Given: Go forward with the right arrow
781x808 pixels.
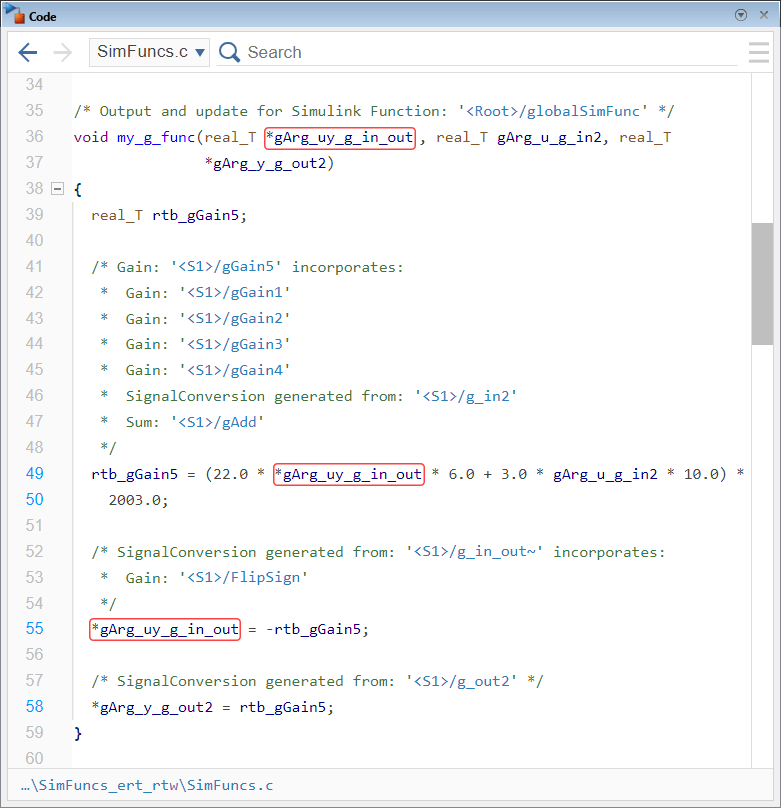Looking at the screenshot, I should [62, 52].
